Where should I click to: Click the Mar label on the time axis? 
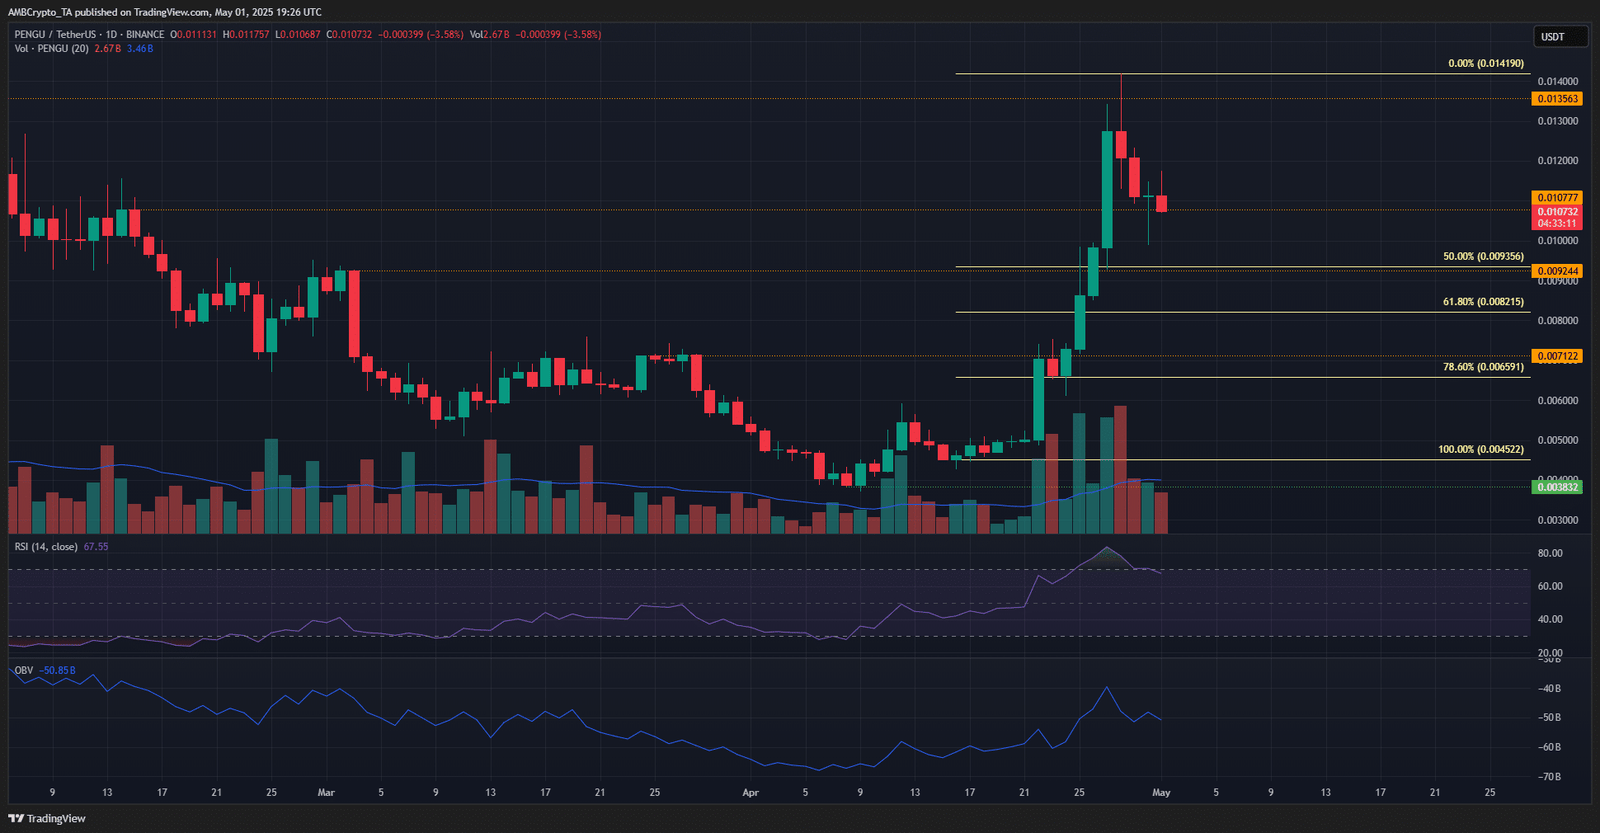coord(326,793)
